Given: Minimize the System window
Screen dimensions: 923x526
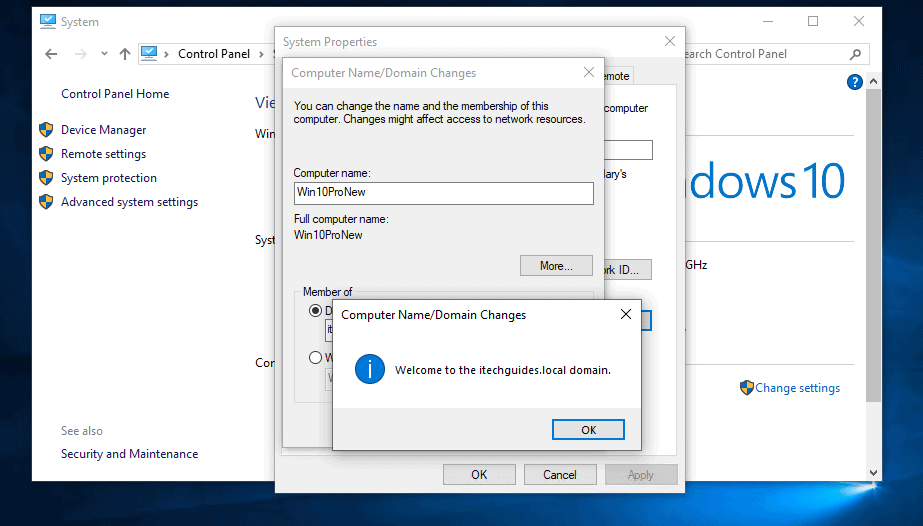Looking at the screenshot, I should point(768,22).
